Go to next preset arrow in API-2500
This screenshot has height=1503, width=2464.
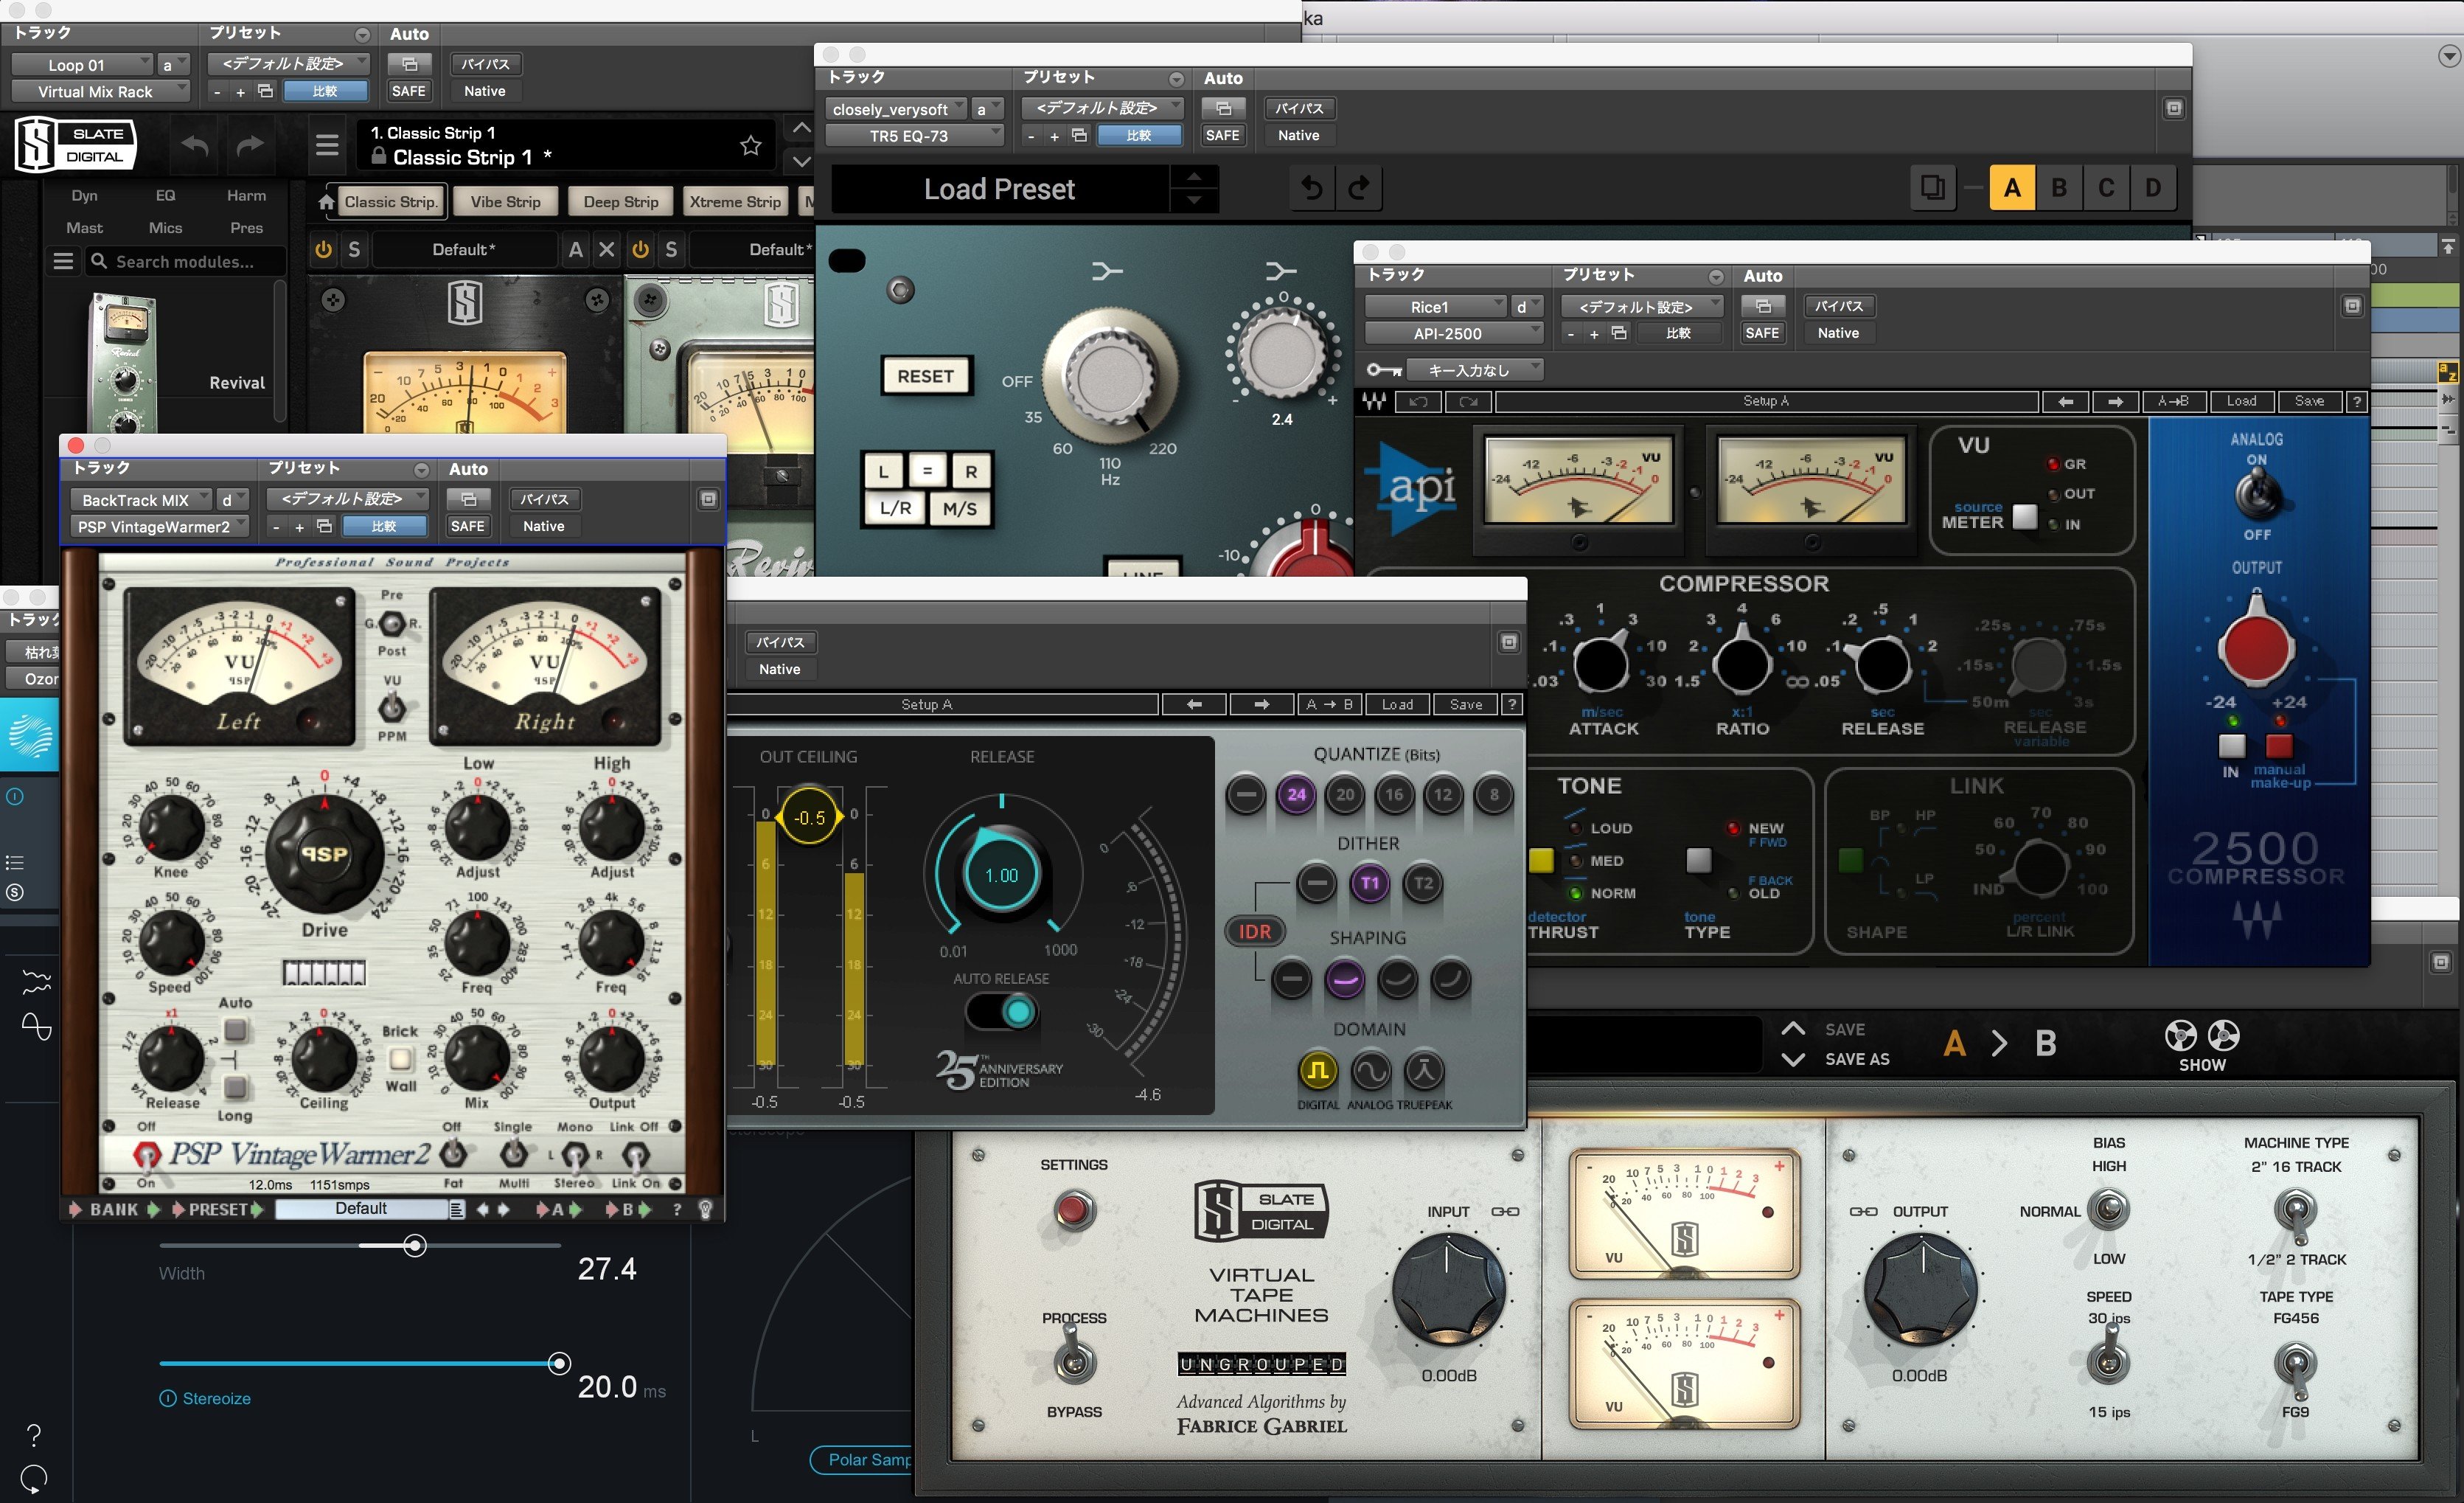click(x=2114, y=401)
